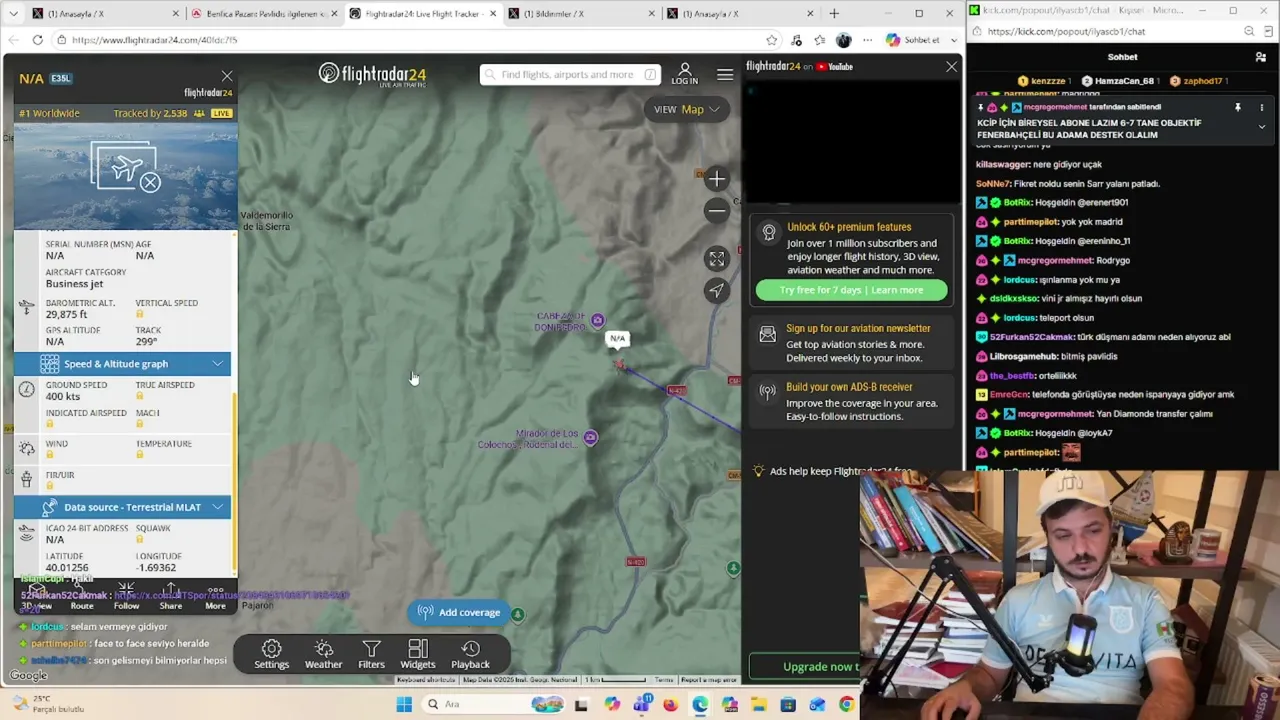Open the browser profile avatar
Screen dimensions: 1280x720
coord(843,40)
